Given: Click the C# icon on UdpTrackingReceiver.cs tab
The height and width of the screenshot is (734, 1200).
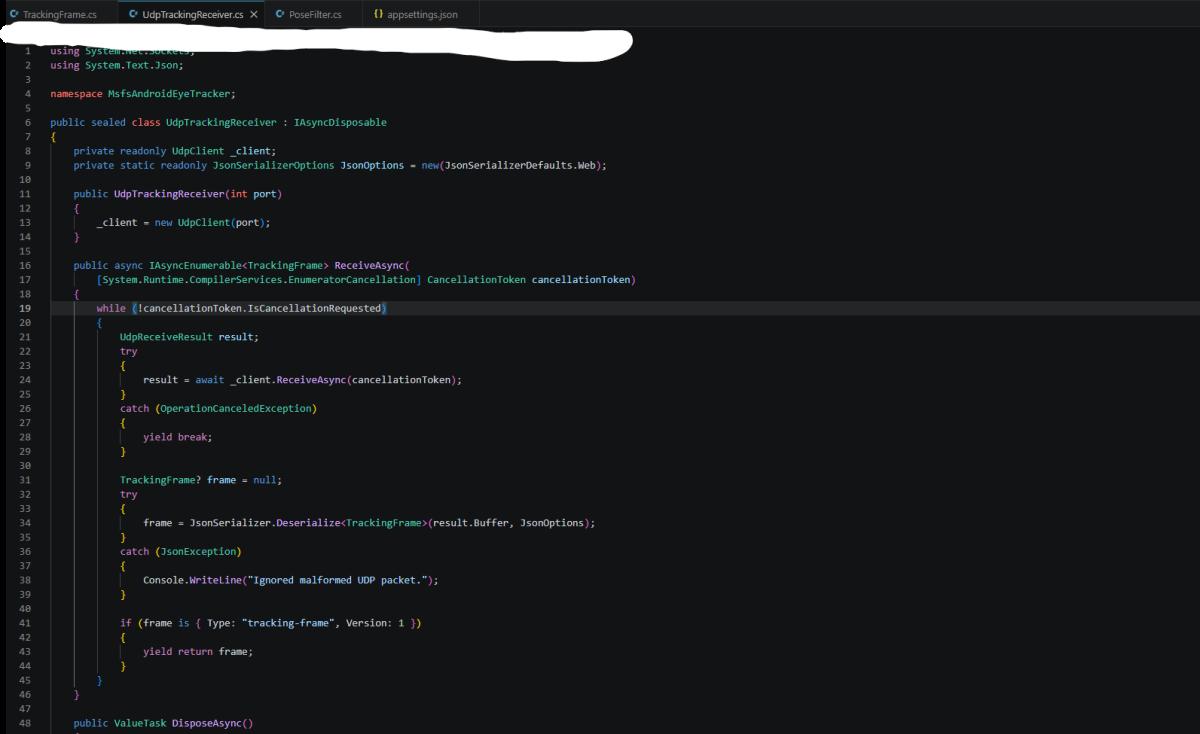Looking at the screenshot, I should pyautogui.click(x=134, y=15).
